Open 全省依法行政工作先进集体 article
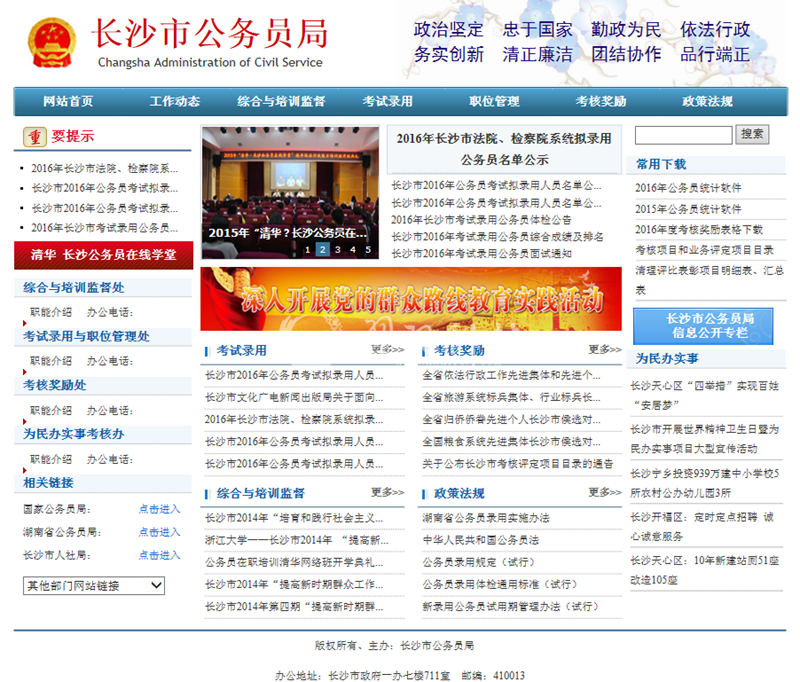Image resolution: width=800 pixels, height=682 pixels. click(511, 375)
